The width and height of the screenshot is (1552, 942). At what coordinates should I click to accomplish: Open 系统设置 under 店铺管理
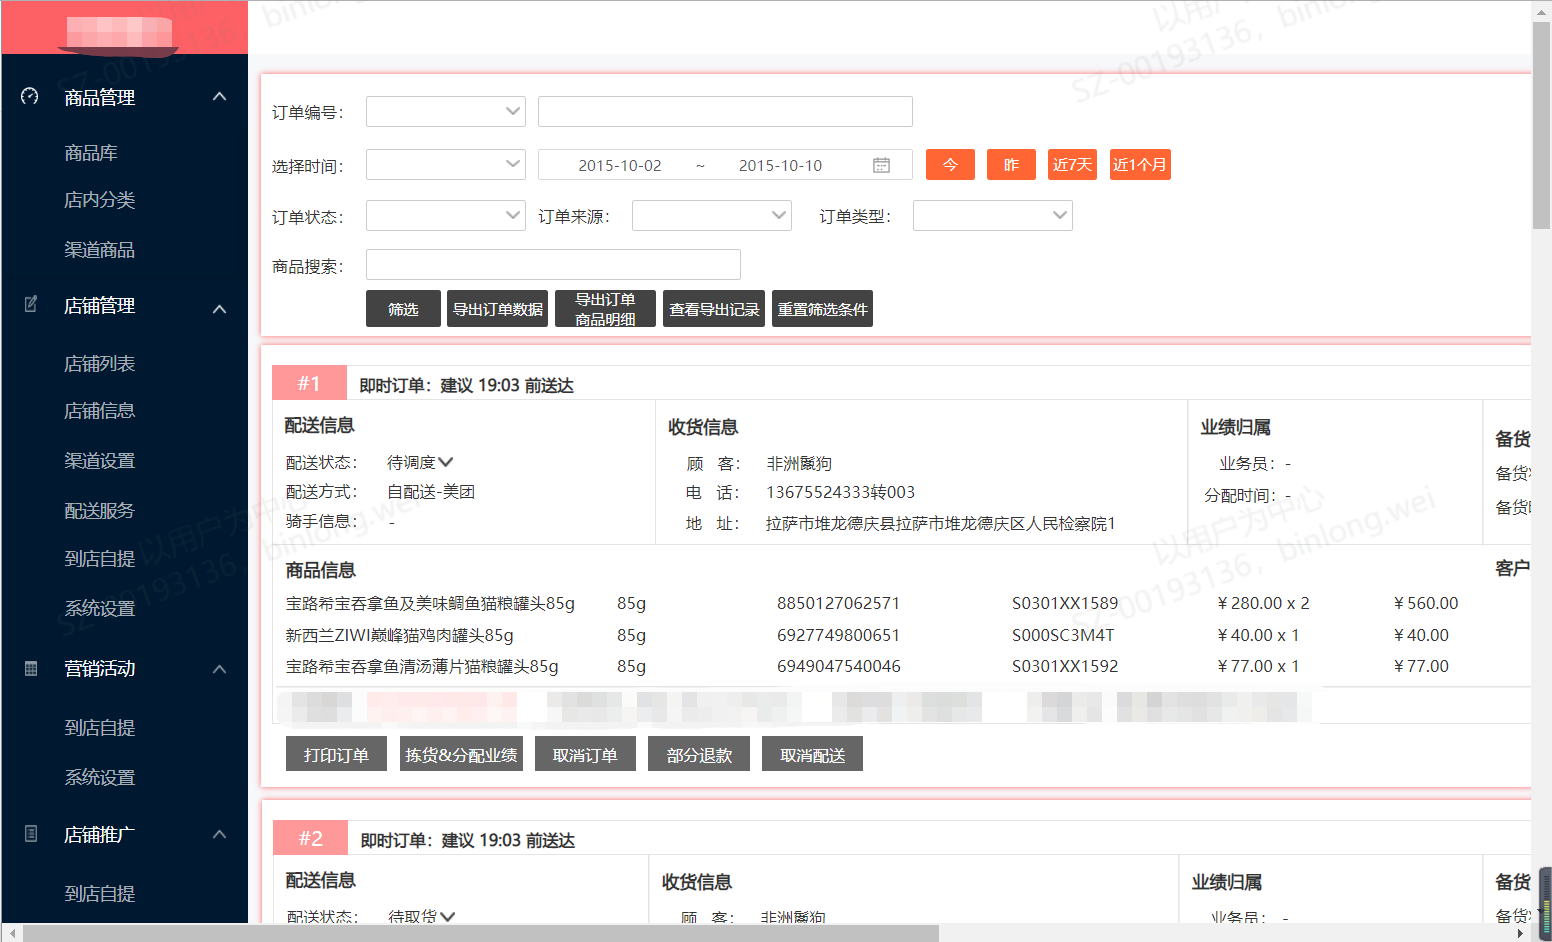(99, 608)
